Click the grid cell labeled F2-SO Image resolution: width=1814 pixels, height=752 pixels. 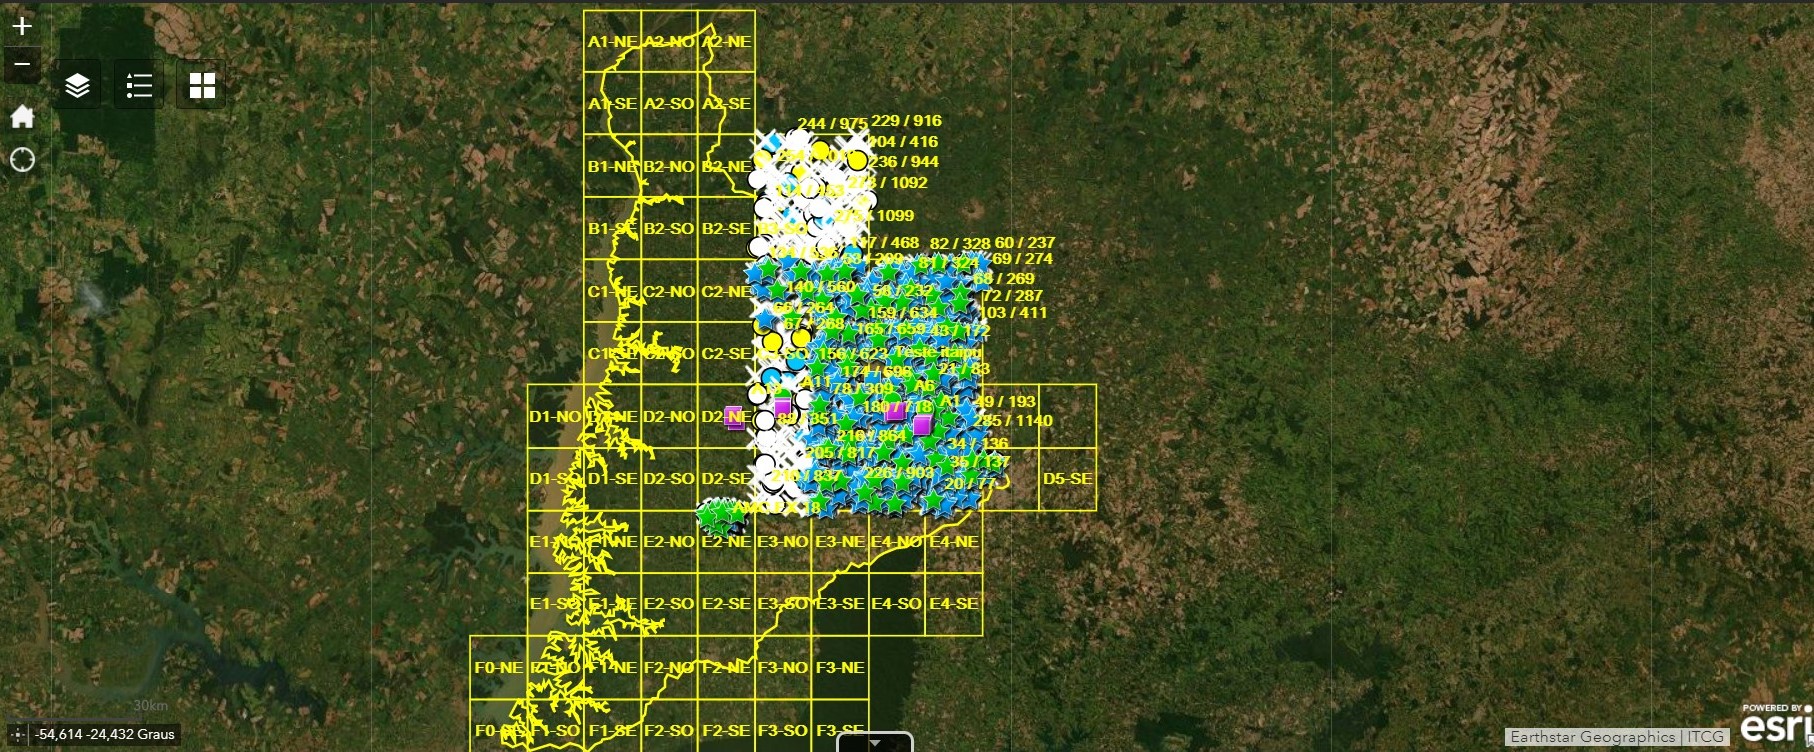pos(669,726)
